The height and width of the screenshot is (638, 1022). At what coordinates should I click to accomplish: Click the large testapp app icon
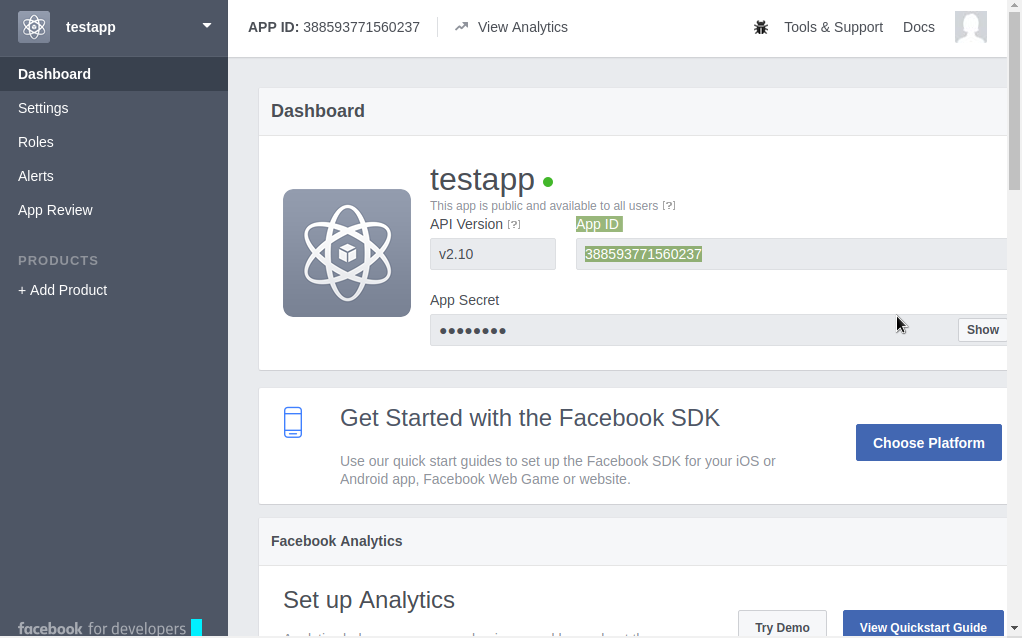(347, 253)
